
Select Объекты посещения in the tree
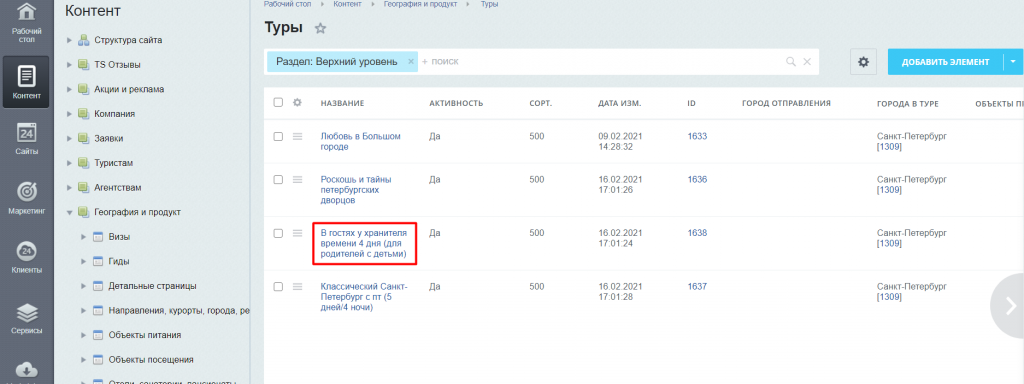(x=151, y=359)
